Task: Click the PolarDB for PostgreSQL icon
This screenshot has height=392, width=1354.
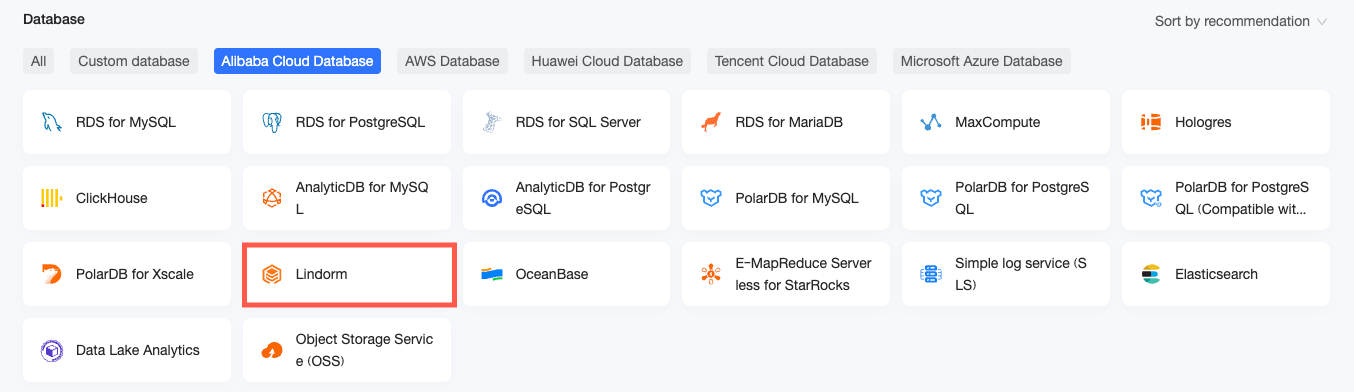Action: 931,198
